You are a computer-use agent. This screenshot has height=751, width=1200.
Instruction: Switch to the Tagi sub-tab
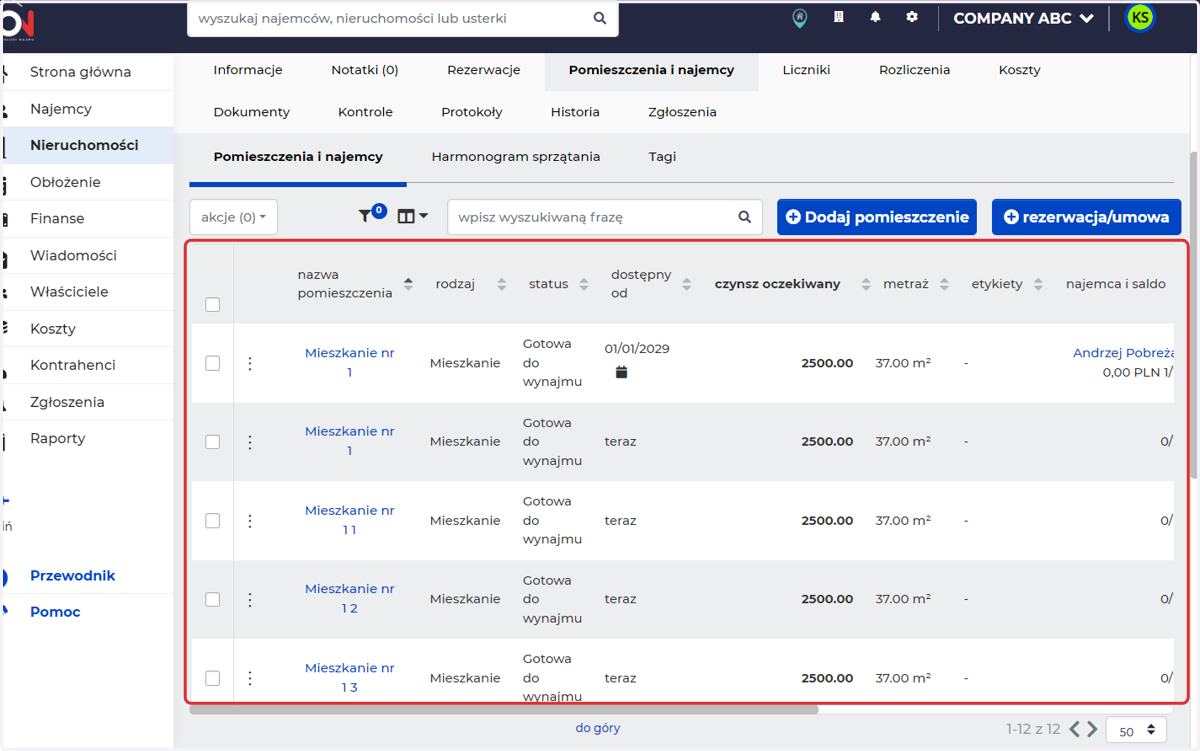[x=663, y=157]
